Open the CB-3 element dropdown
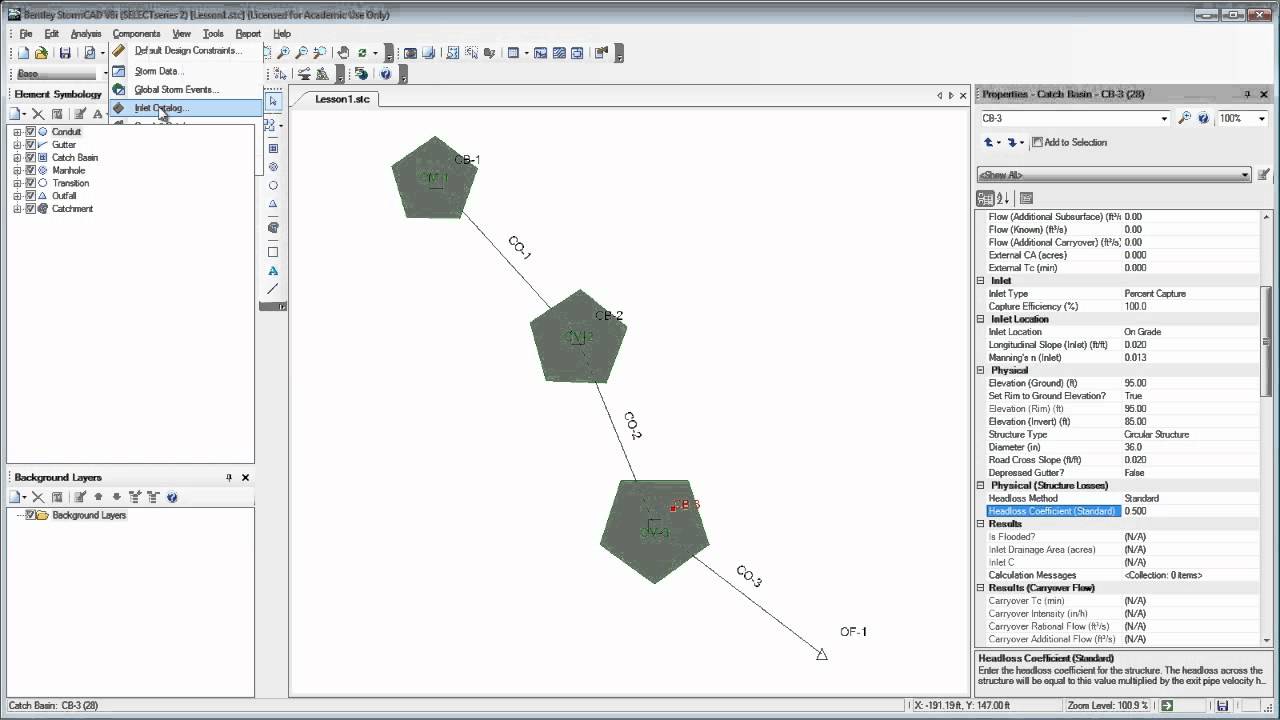The height and width of the screenshot is (720, 1280). [x=1164, y=118]
